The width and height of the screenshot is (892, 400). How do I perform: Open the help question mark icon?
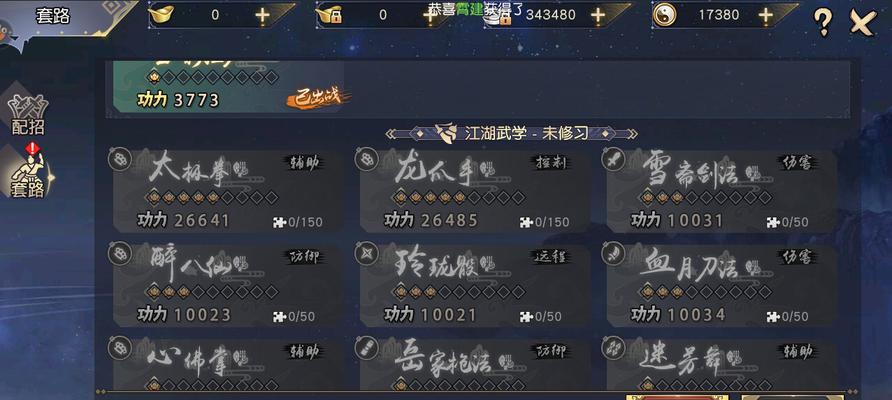pos(823,22)
